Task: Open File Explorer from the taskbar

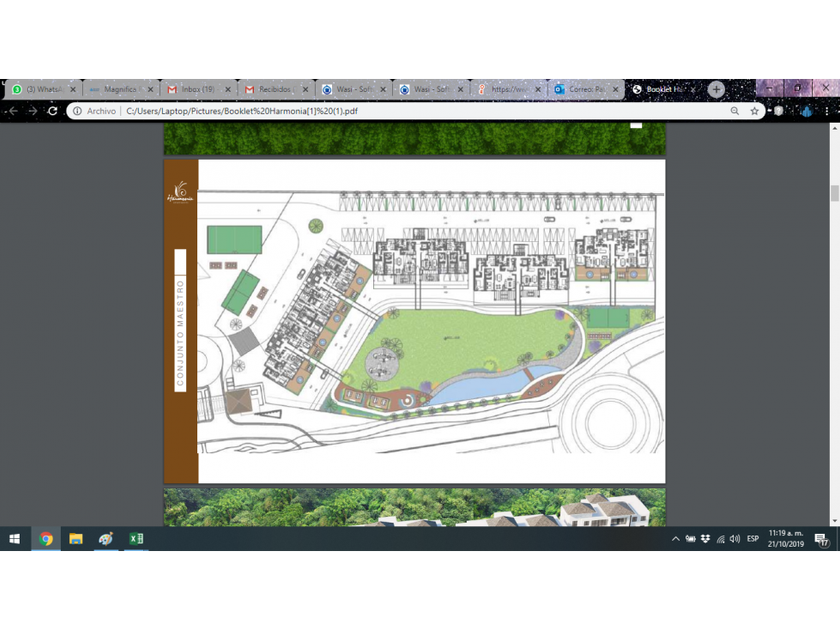Action: click(x=76, y=539)
